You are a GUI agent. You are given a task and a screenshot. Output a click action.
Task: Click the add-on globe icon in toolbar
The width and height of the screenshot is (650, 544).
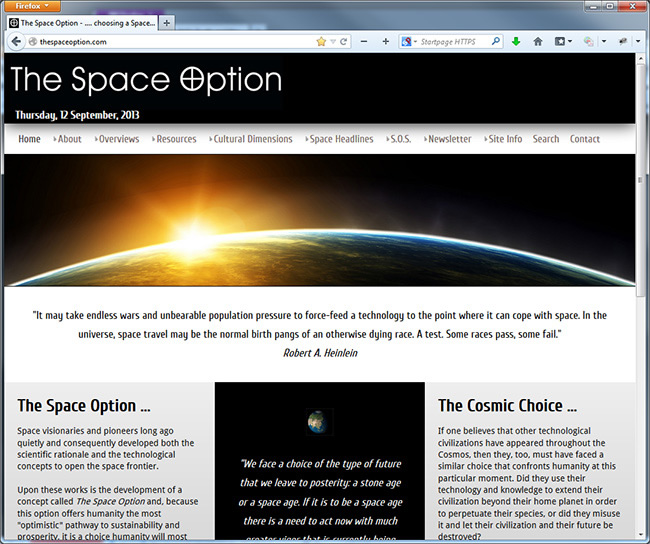point(588,41)
